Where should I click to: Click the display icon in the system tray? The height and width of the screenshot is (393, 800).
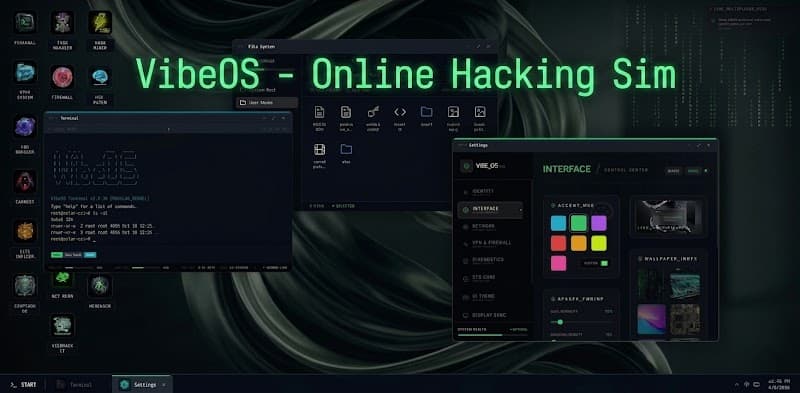pyautogui.click(x=757, y=384)
